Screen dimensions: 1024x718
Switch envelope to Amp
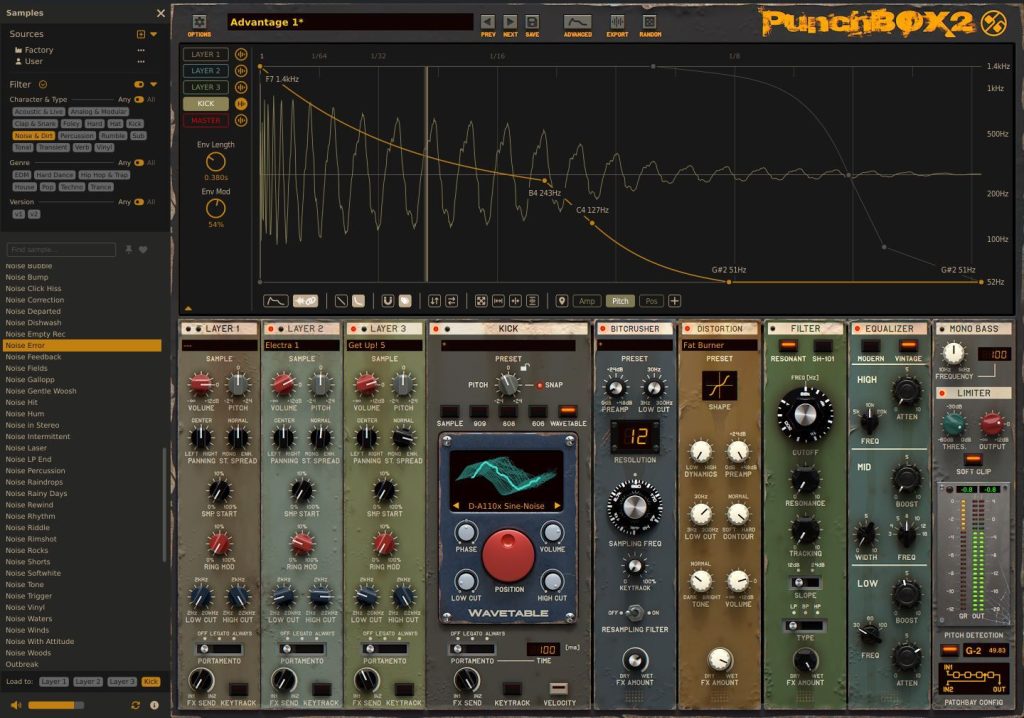click(586, 301)
